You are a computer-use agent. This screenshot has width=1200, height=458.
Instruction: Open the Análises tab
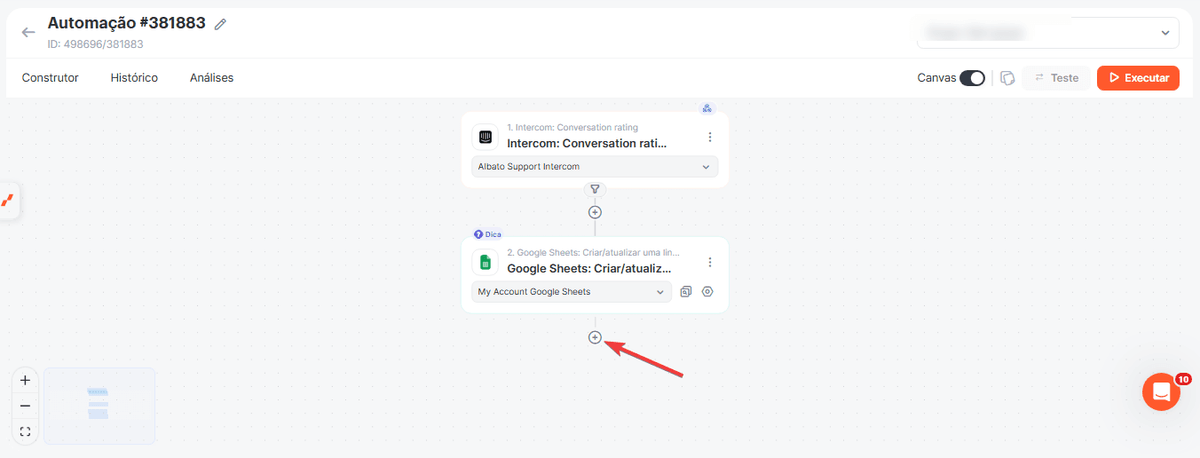pyautogui.click(x=212, y=77)
